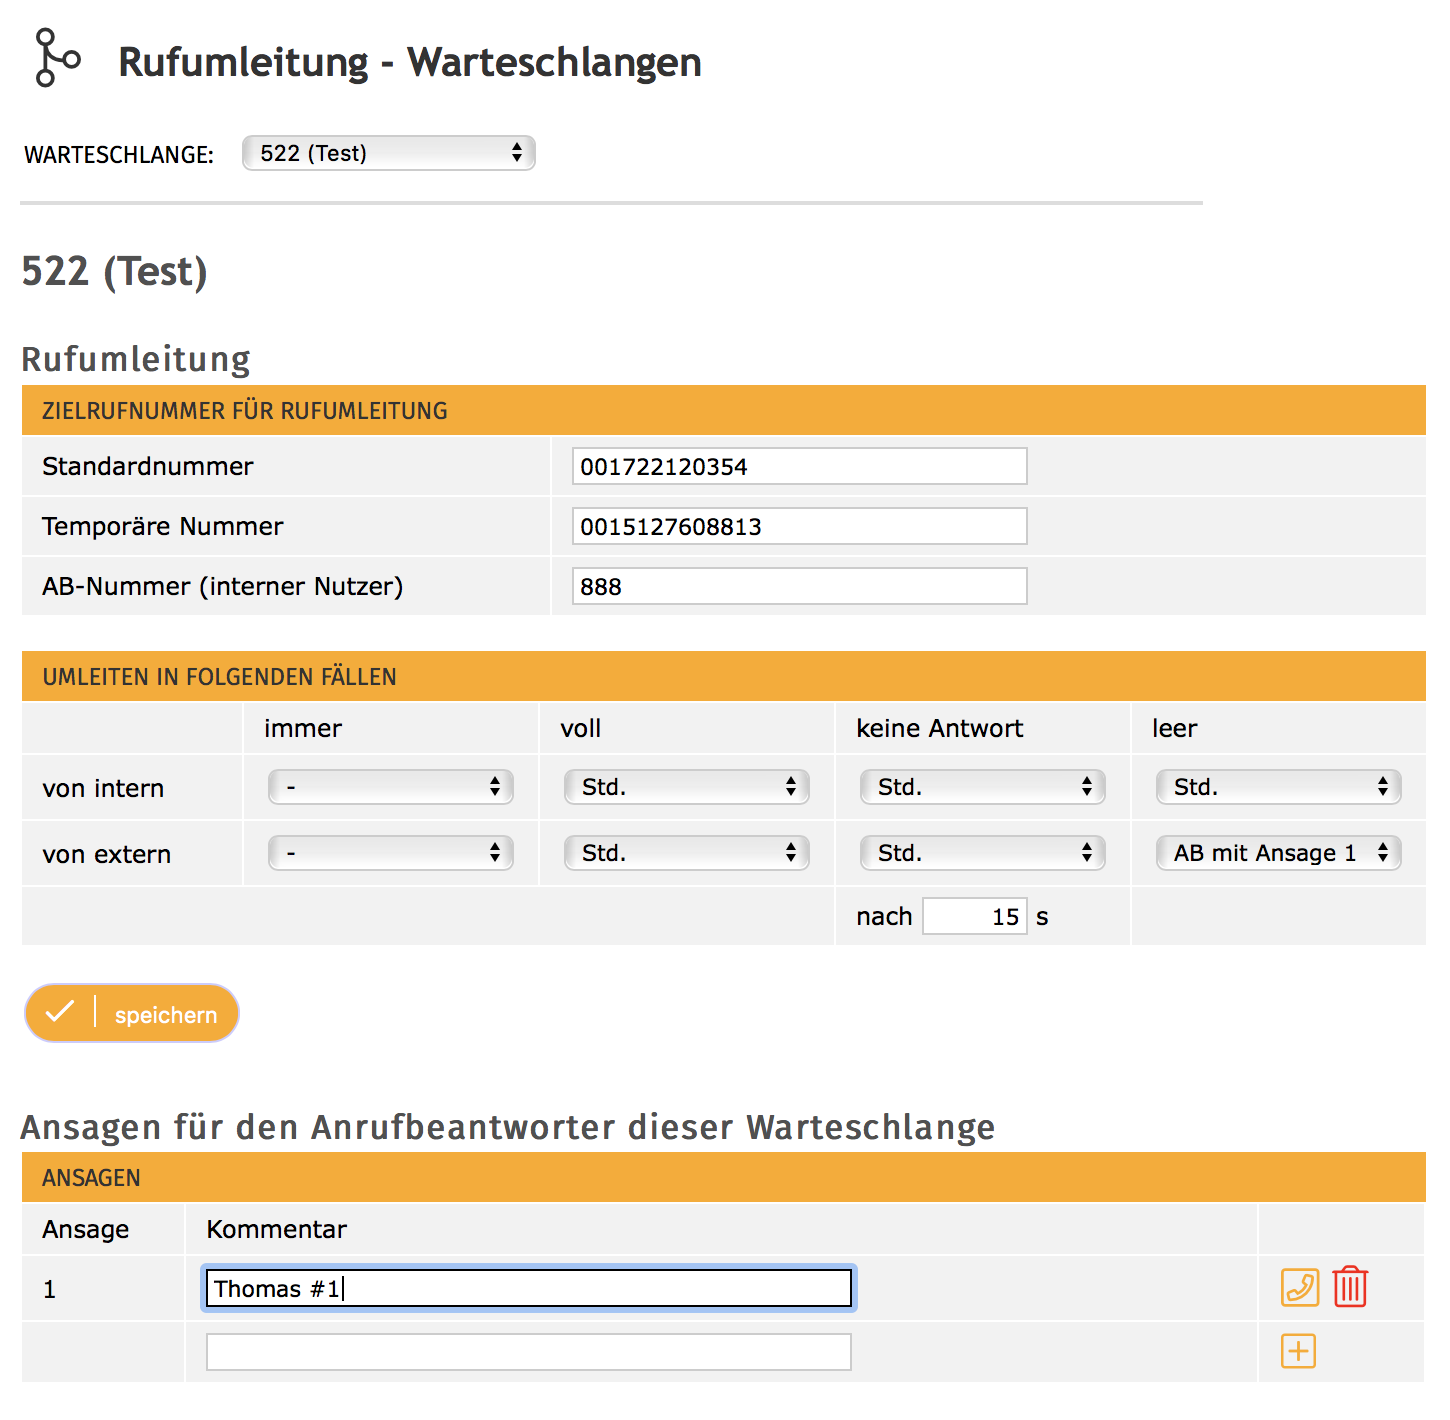Open 'keine Antwort' dropdown for von extern
The width and height of the screenshot is (1450, 1420).
click(x=983, y=853)
